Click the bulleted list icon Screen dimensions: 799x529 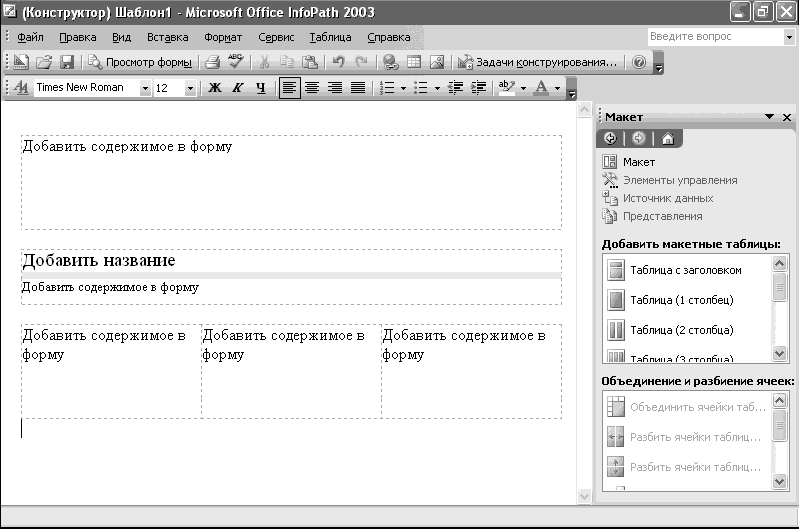[x=421, y=88]
